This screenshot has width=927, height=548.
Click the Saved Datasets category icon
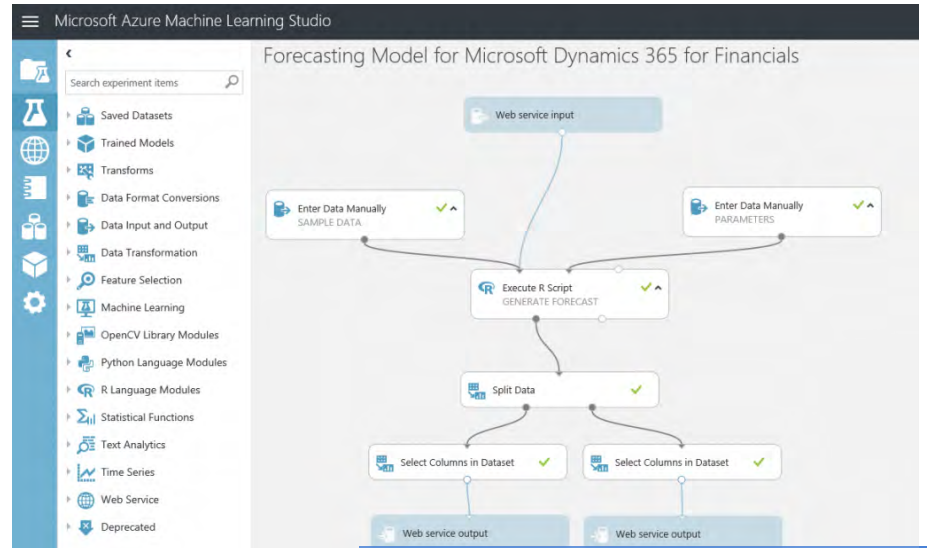click(86, 116)
